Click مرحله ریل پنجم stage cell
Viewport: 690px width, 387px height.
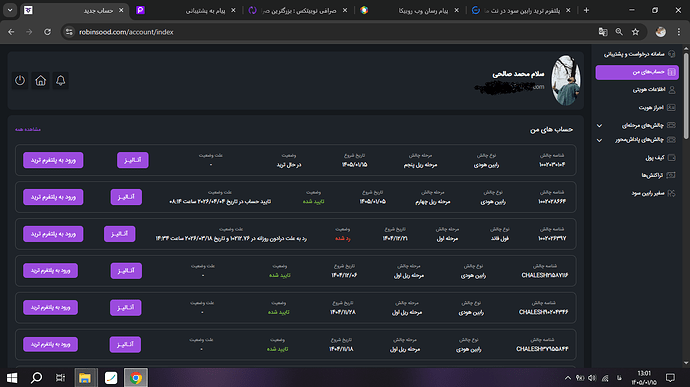coord(420,165)
